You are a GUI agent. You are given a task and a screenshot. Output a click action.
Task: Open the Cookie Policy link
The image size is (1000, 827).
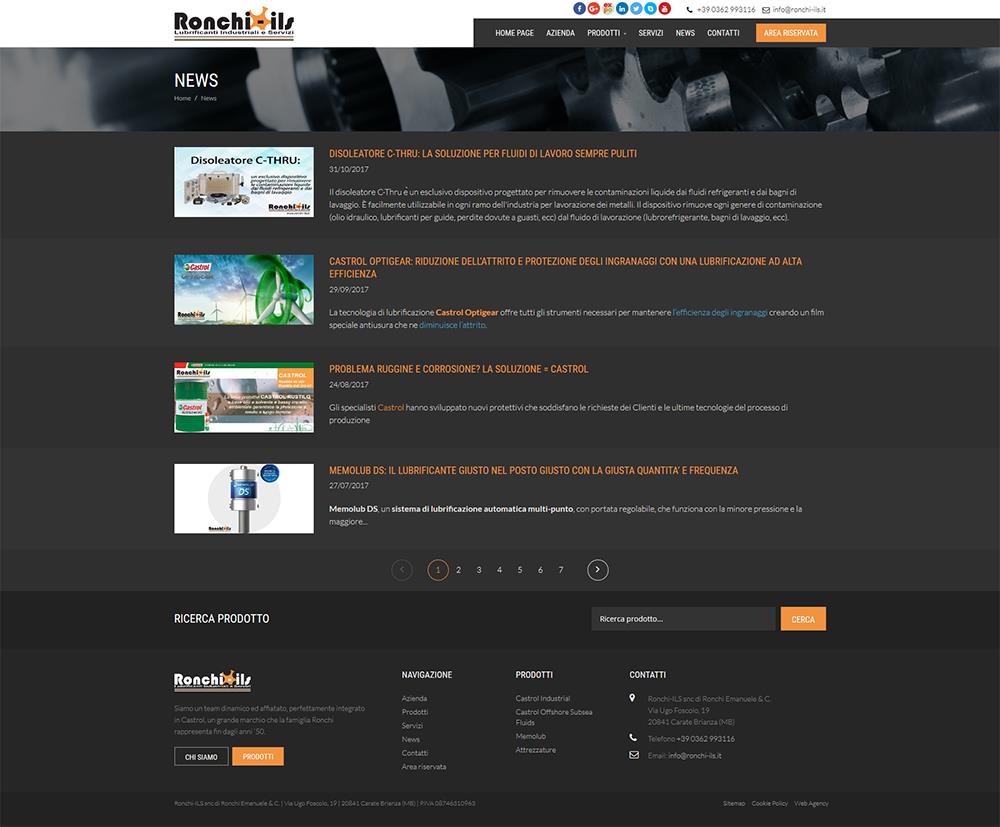coord(770,803)
